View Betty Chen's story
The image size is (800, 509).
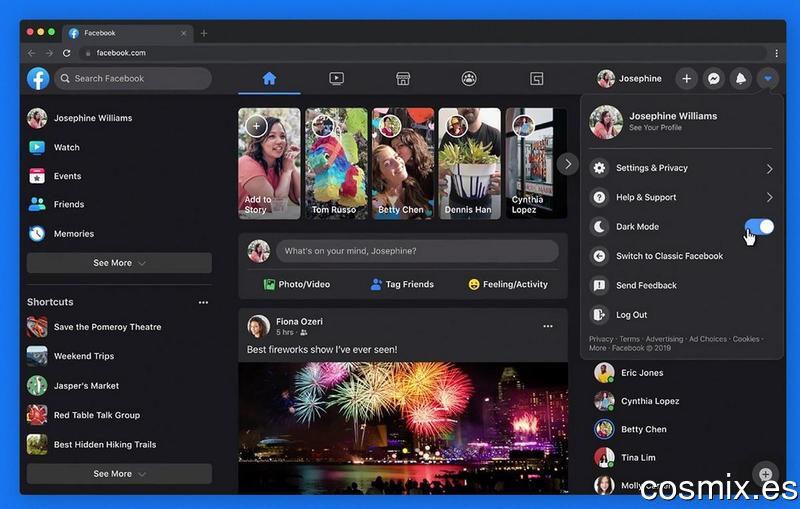[403, 164]
